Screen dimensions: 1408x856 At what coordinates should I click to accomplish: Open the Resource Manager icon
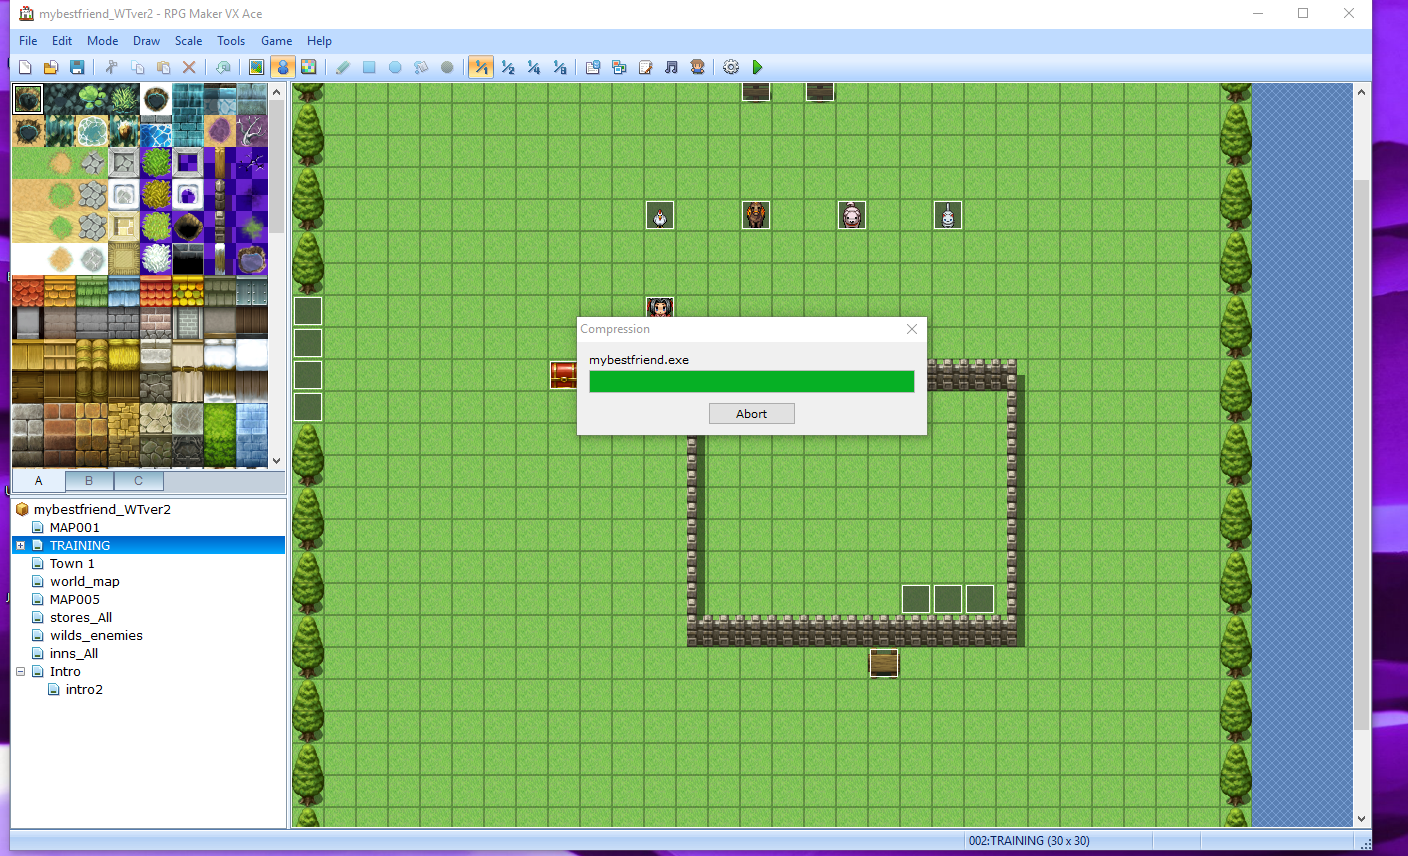(619, 67)
